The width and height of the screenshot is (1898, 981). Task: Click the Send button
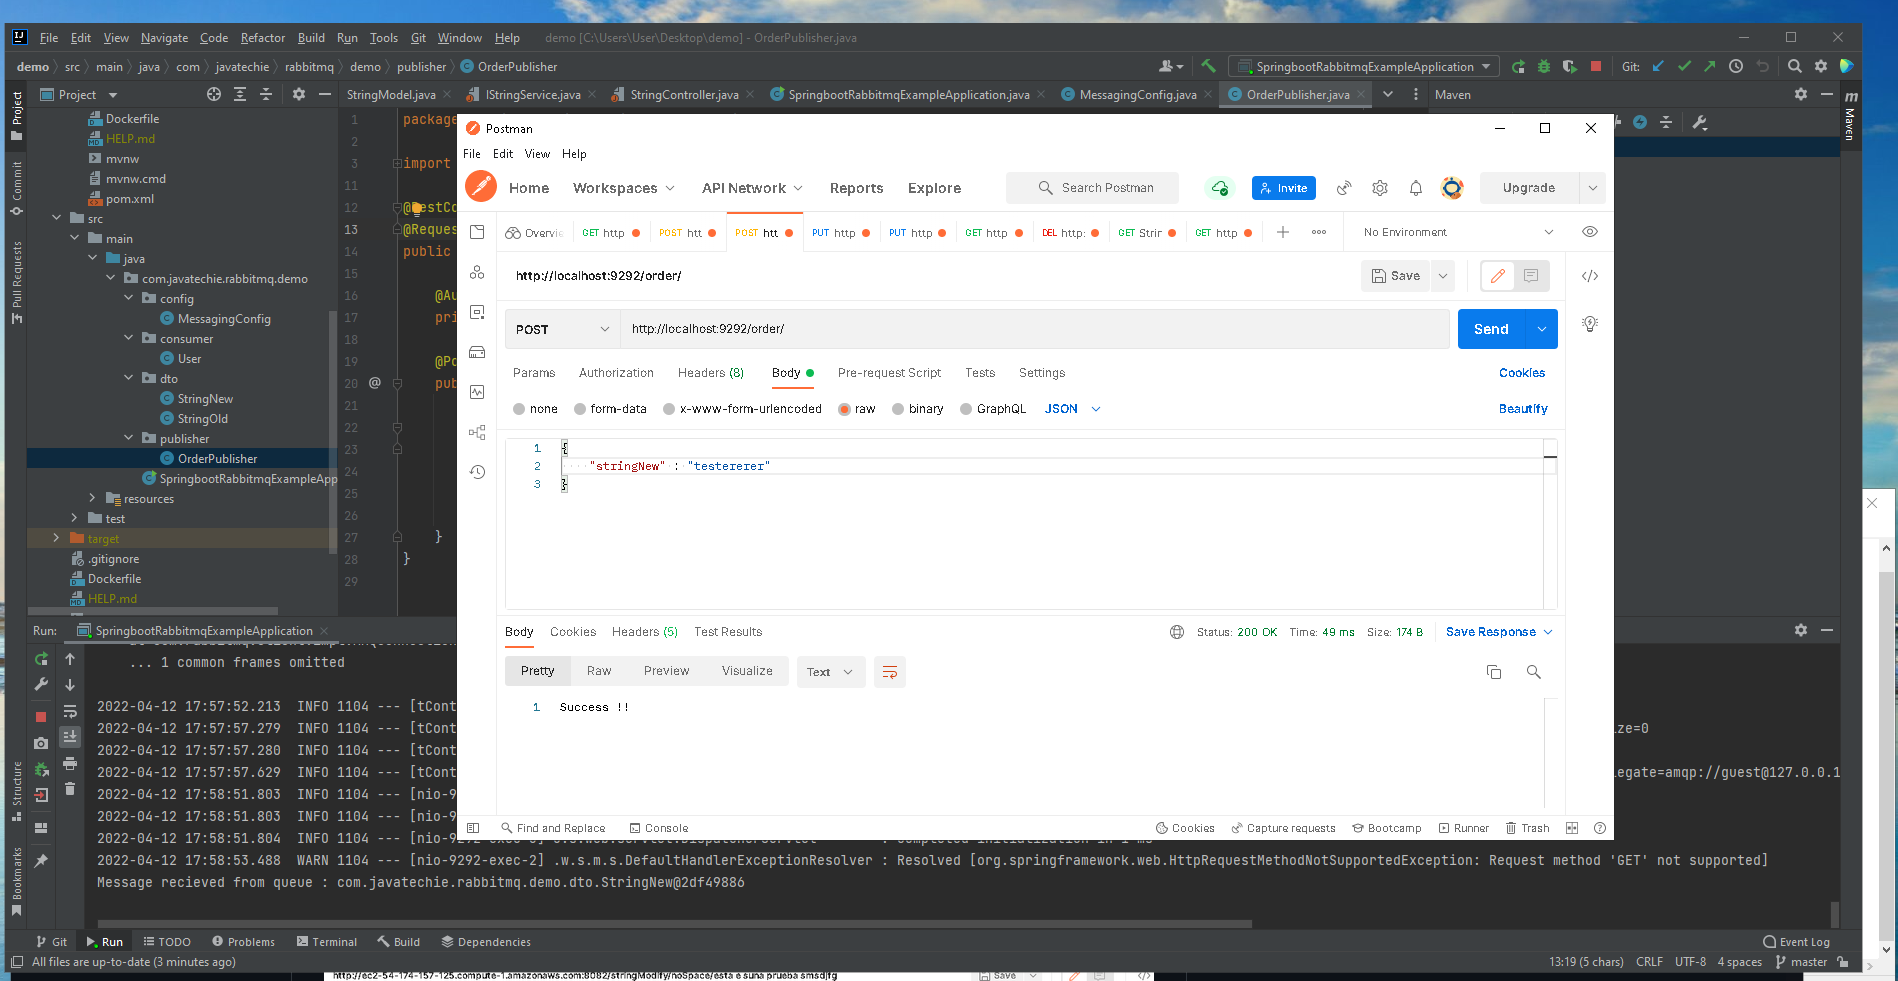pos(1490,328)
